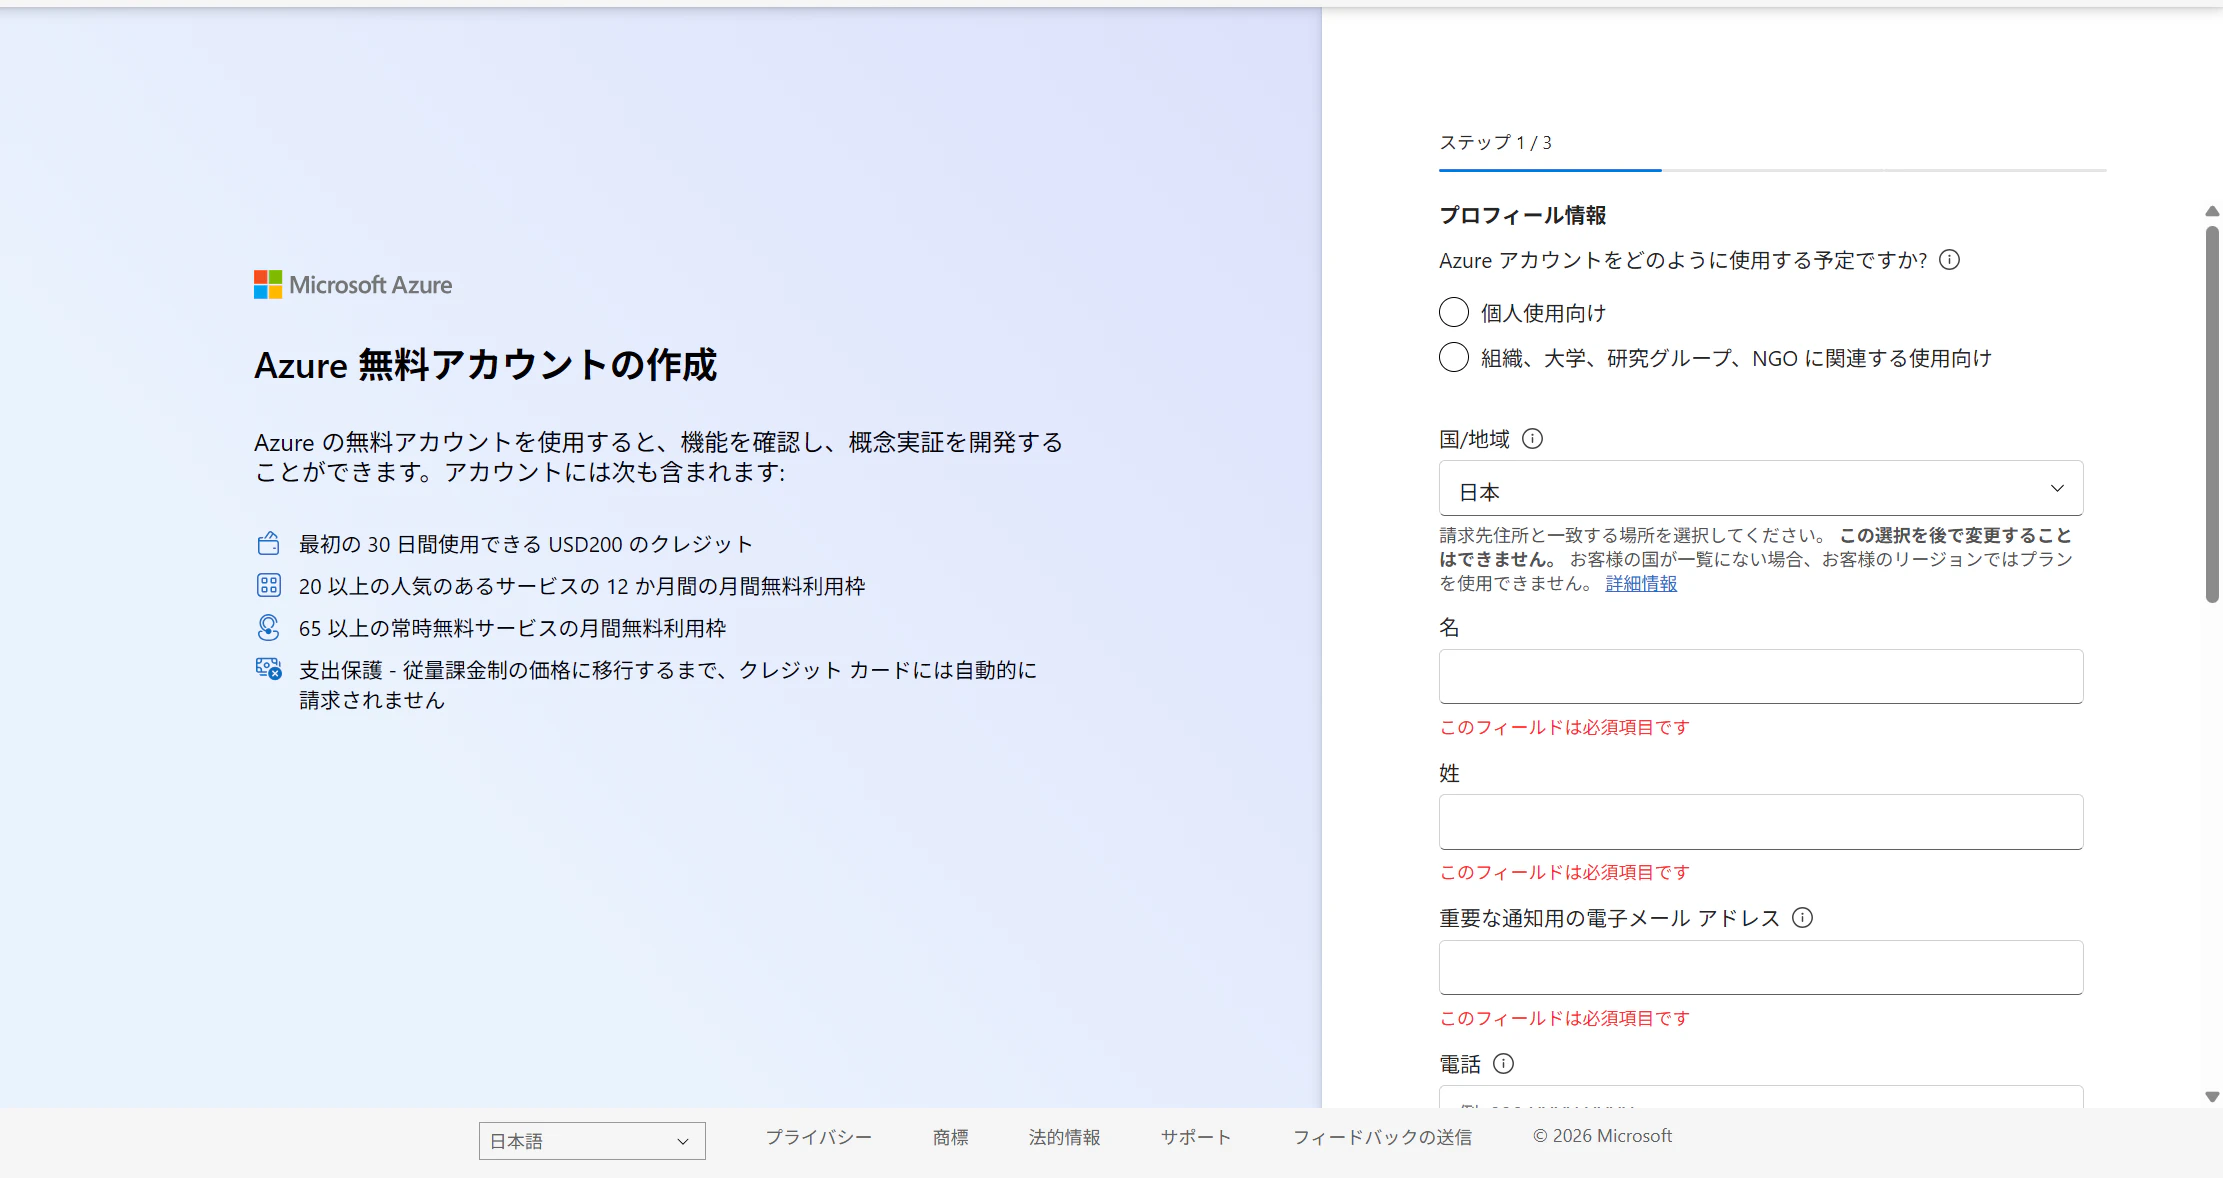Open the 法的情報 footer link

tap(1064, 1137)
